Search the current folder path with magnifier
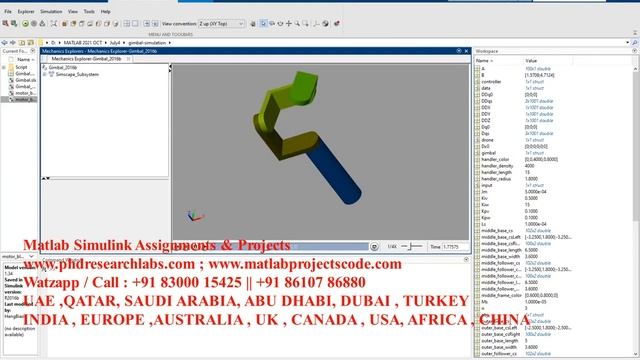Screen dimensions: 640x360 coord(634,42)
